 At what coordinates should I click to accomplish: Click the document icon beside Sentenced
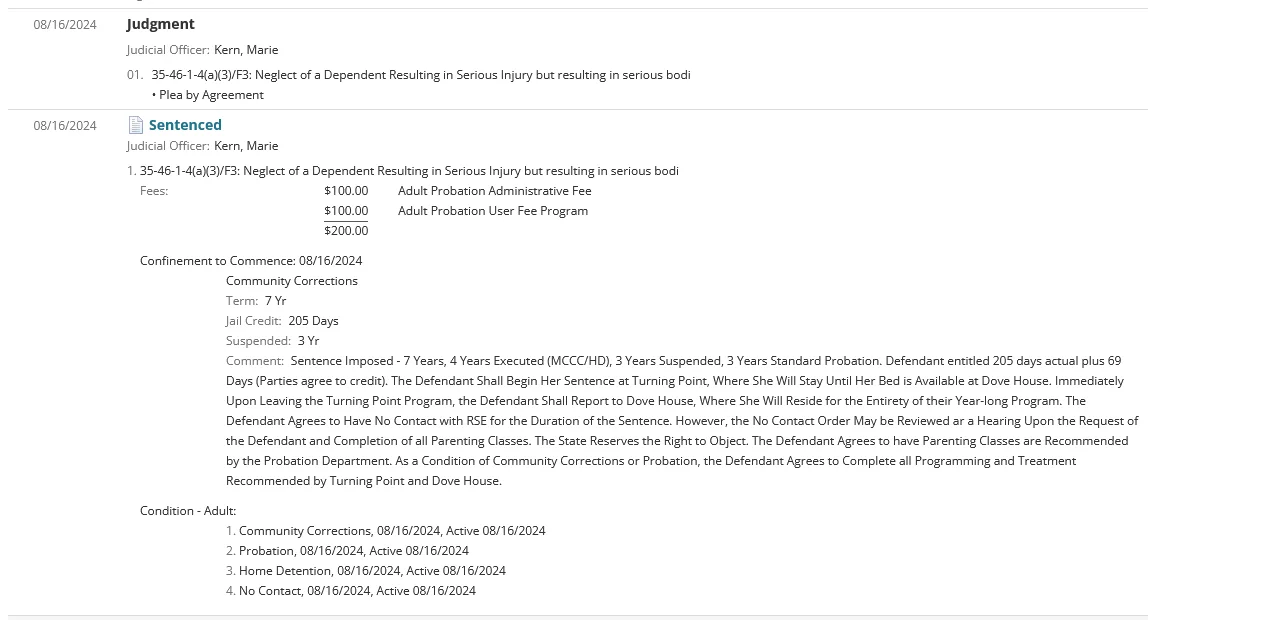coord(136,125)
